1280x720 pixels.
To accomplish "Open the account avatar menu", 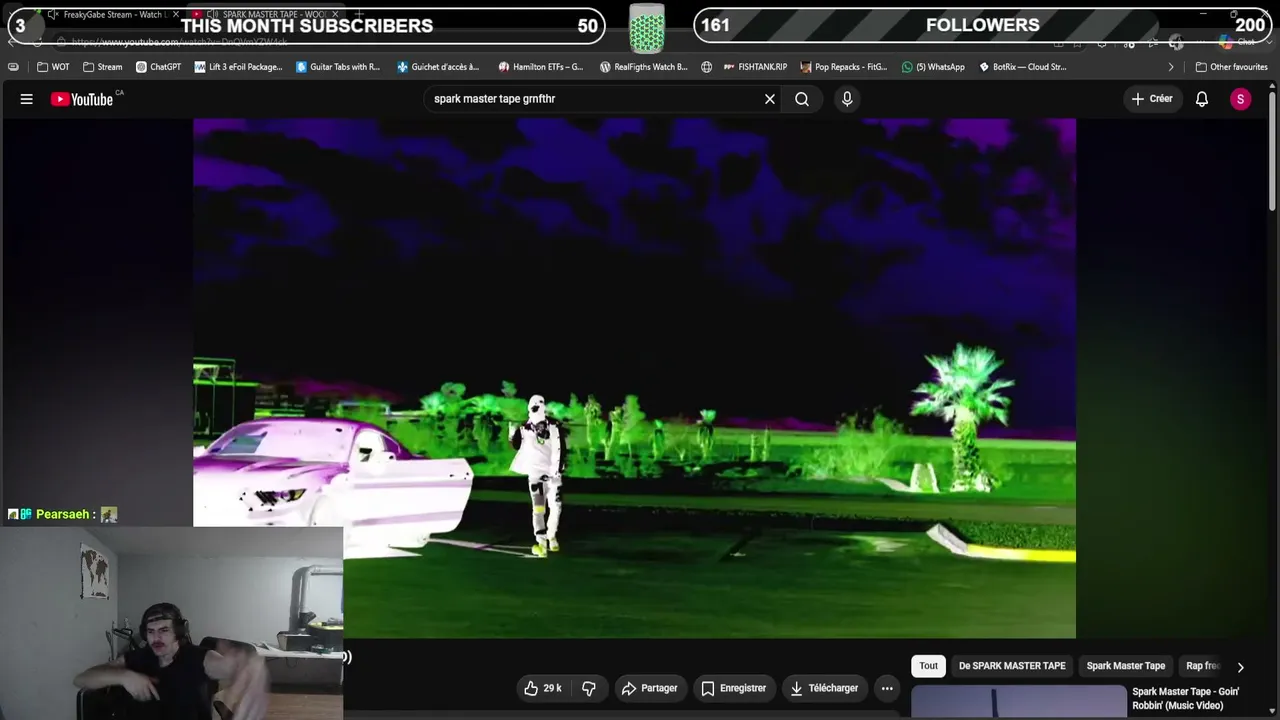I will pyautogui.click(x=1240, y=99).
